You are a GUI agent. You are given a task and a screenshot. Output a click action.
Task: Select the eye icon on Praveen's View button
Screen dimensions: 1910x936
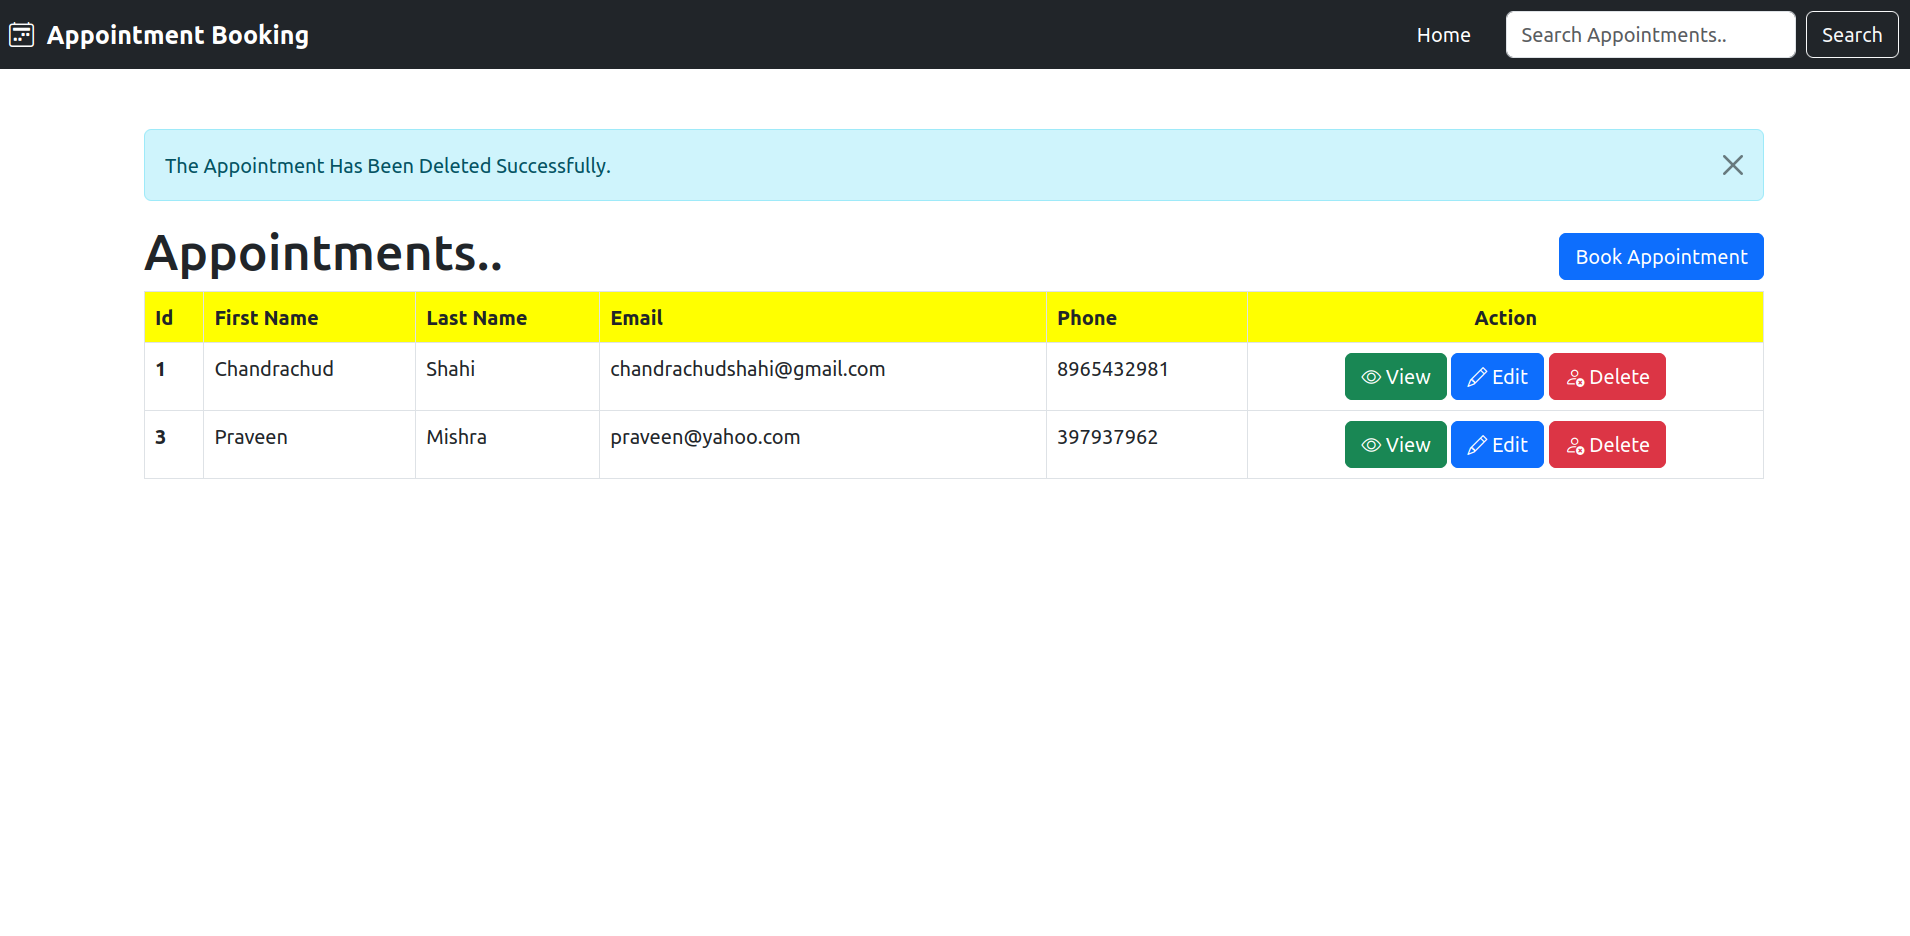point(1370,444)
